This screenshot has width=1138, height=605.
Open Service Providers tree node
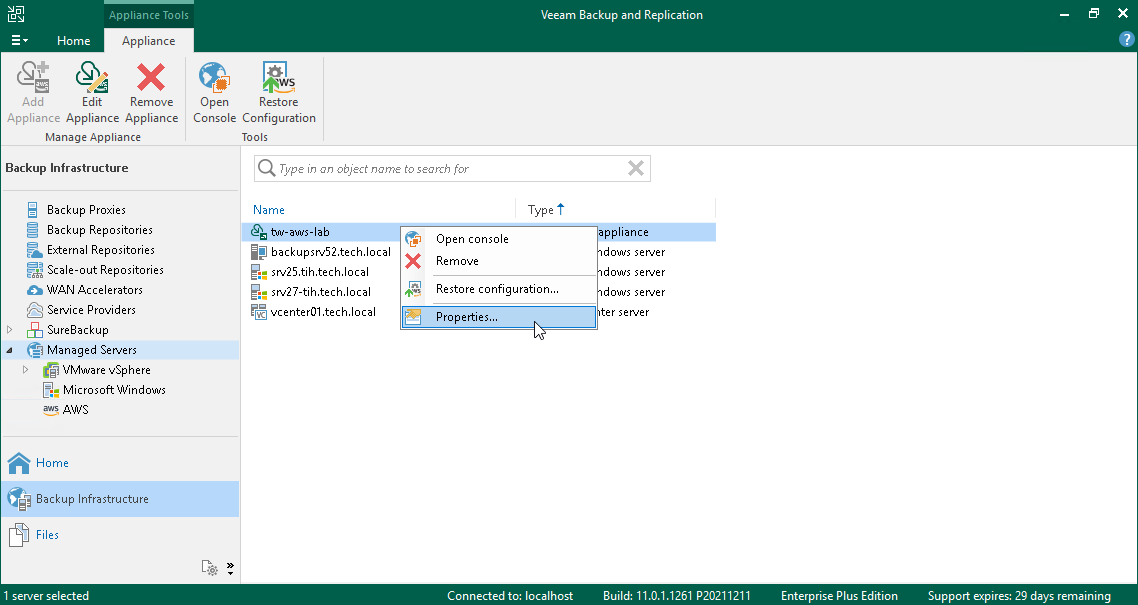point(91,310)
